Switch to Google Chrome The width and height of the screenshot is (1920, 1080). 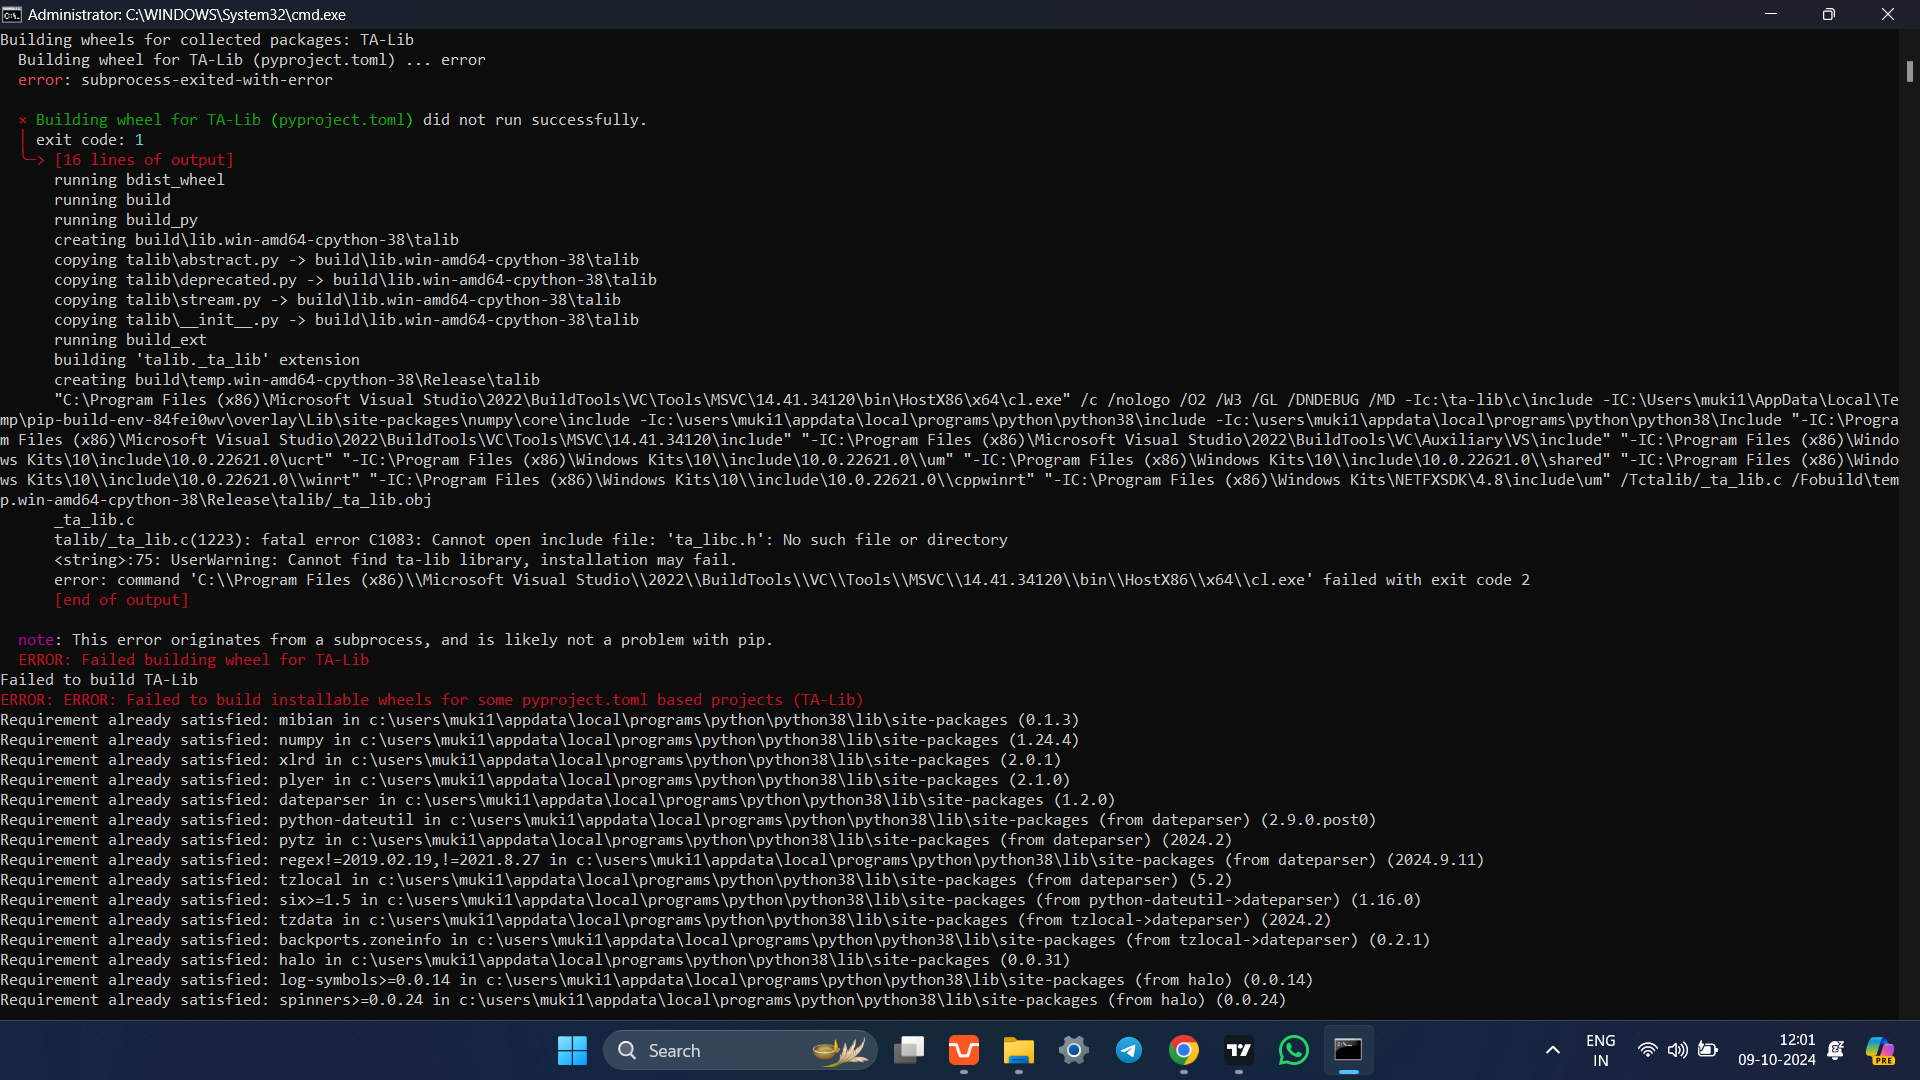point(1184,1050)
